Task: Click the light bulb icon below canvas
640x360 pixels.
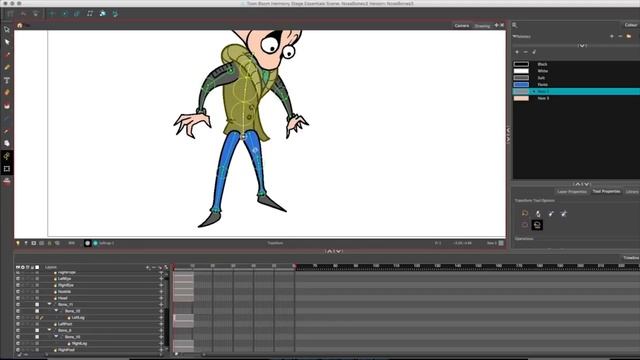Action: pos(18,243)
